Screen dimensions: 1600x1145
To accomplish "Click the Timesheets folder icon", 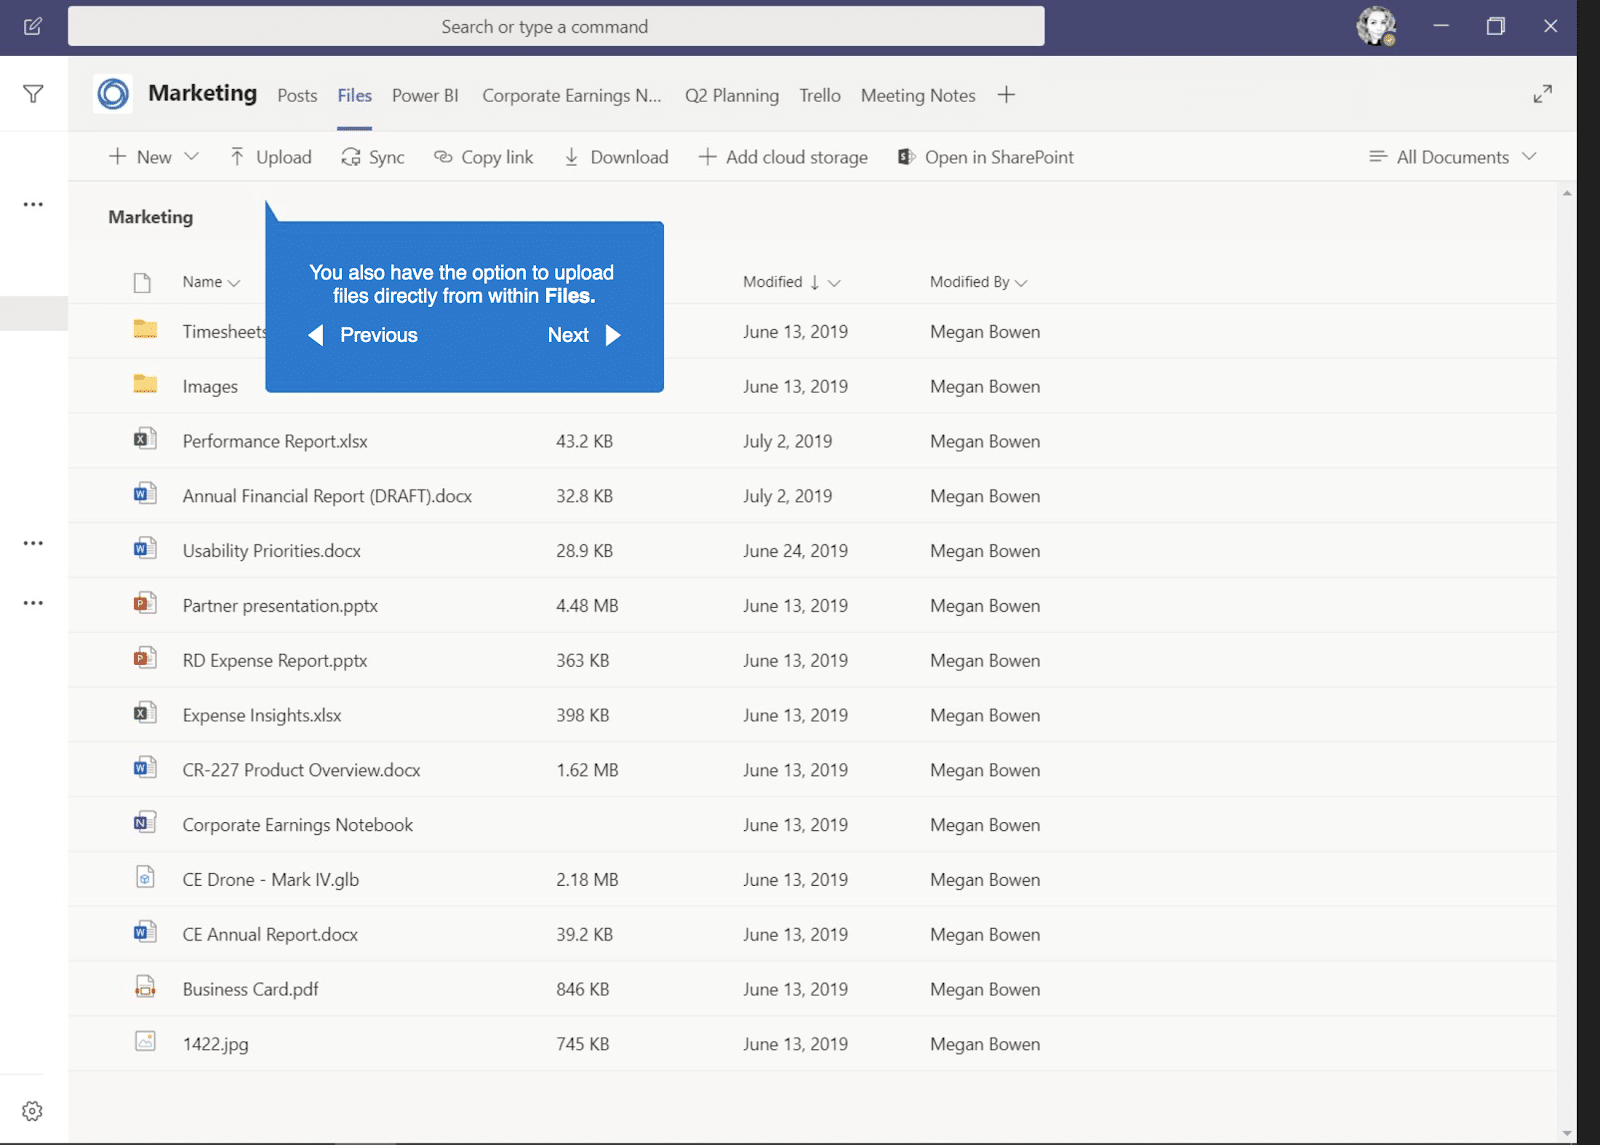I will coord(145,330).
